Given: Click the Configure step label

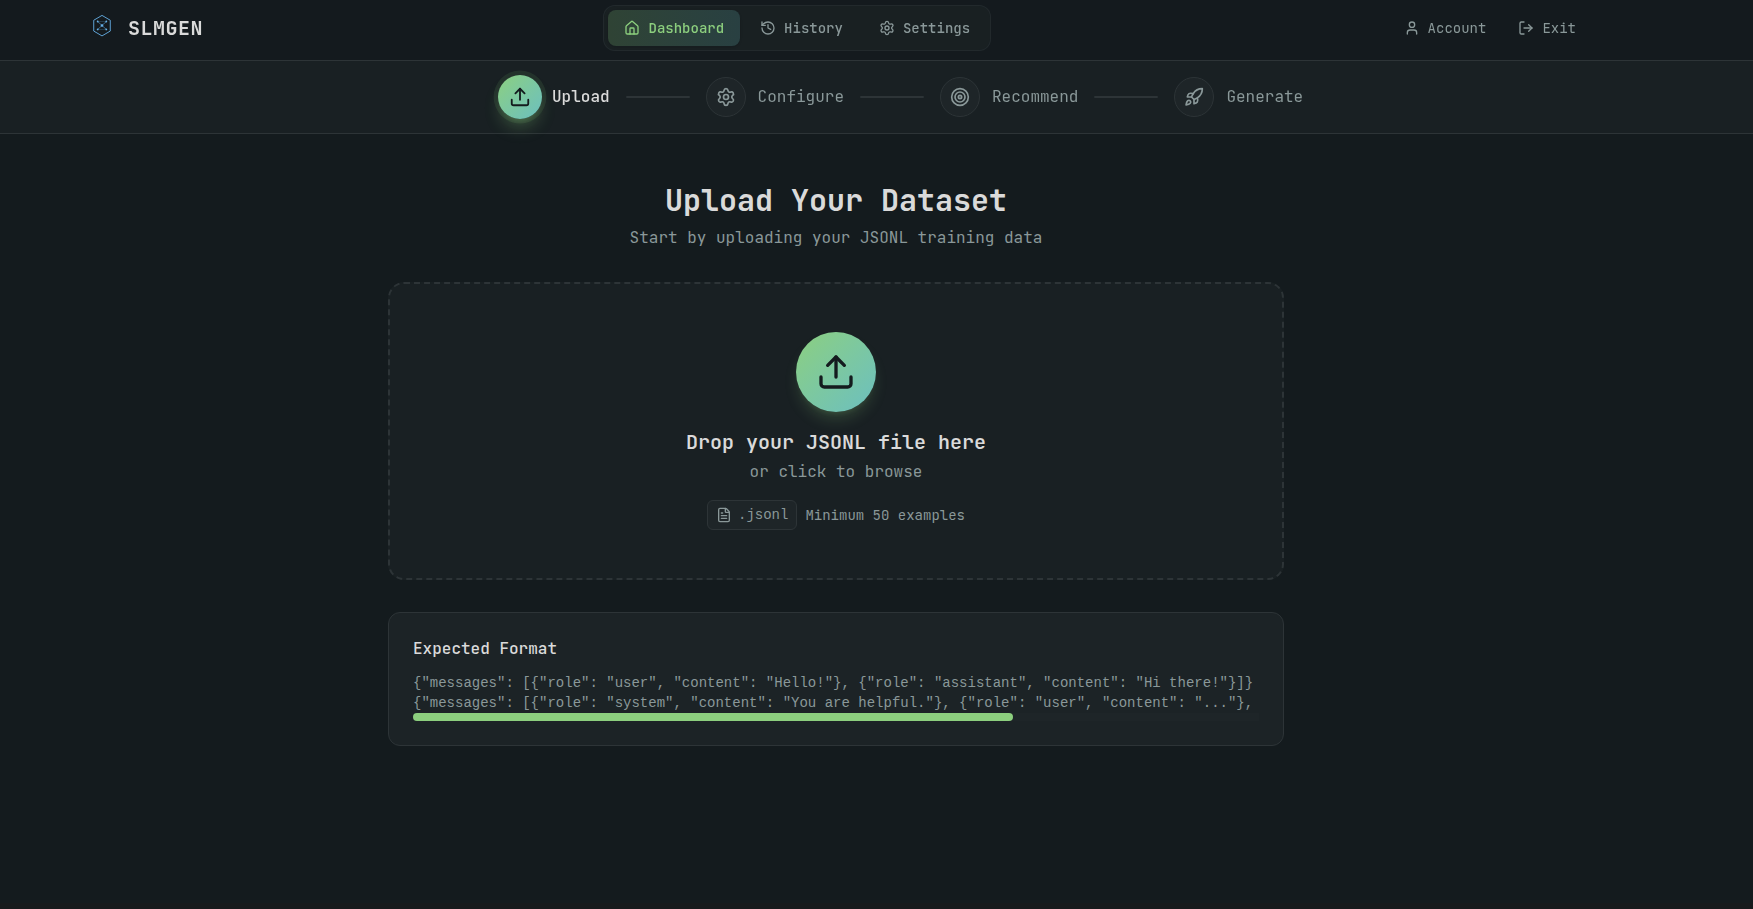Looking at the screenshot, I should (801, 97).
